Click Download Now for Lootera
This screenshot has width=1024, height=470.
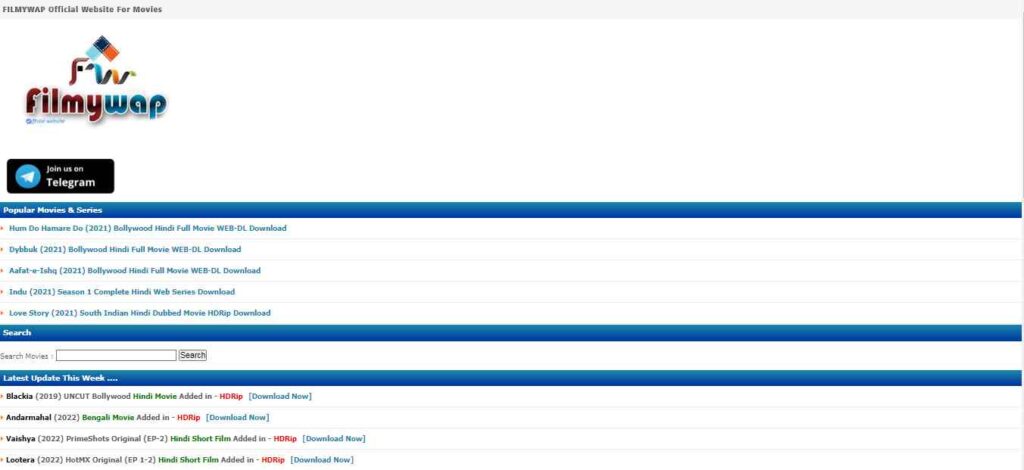point(322,460)
